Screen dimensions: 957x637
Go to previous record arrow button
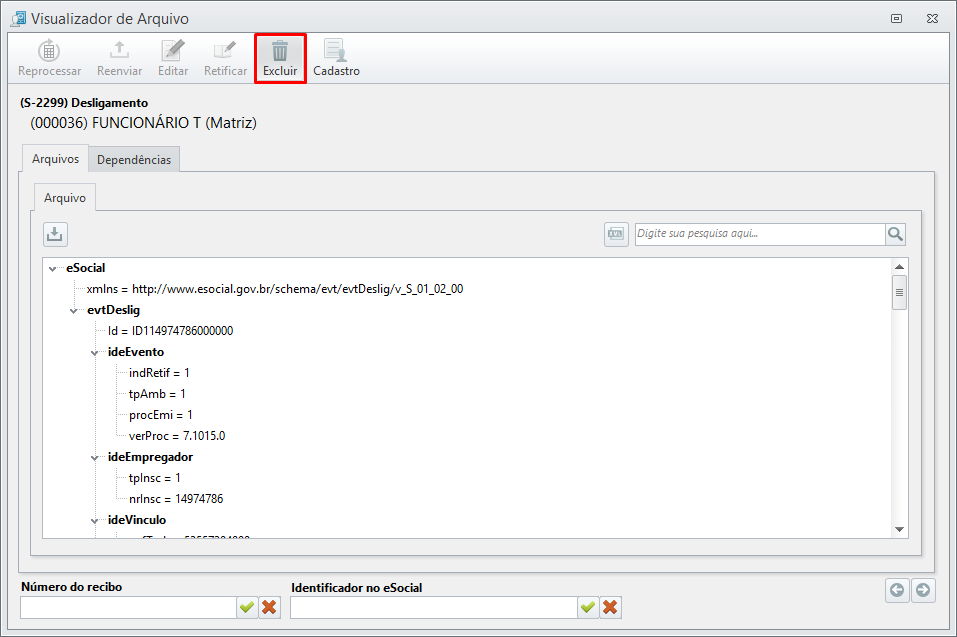[x=897, y=590]
